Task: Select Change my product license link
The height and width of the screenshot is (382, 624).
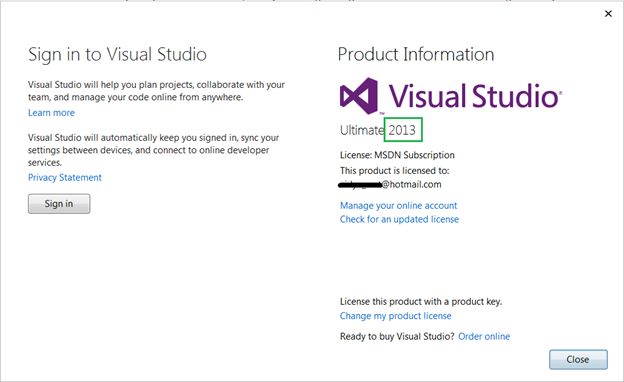Action: [396, 316]
